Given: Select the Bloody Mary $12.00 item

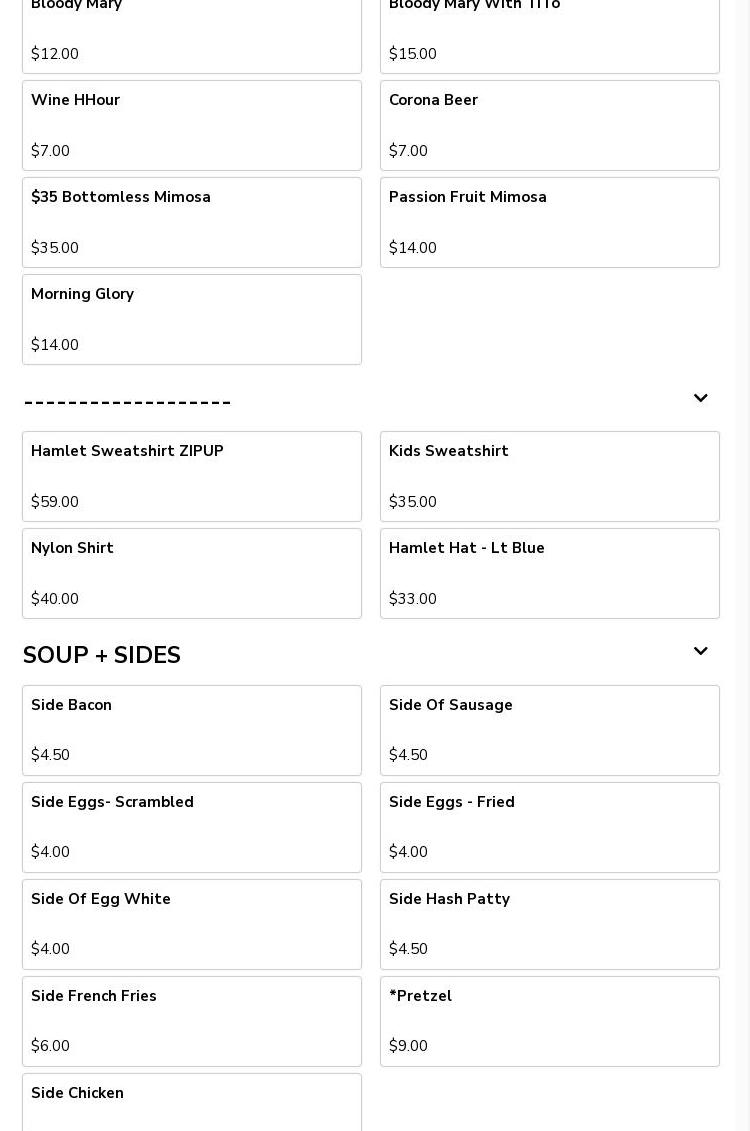Looking at the screenshot, I should click(192, 35).
